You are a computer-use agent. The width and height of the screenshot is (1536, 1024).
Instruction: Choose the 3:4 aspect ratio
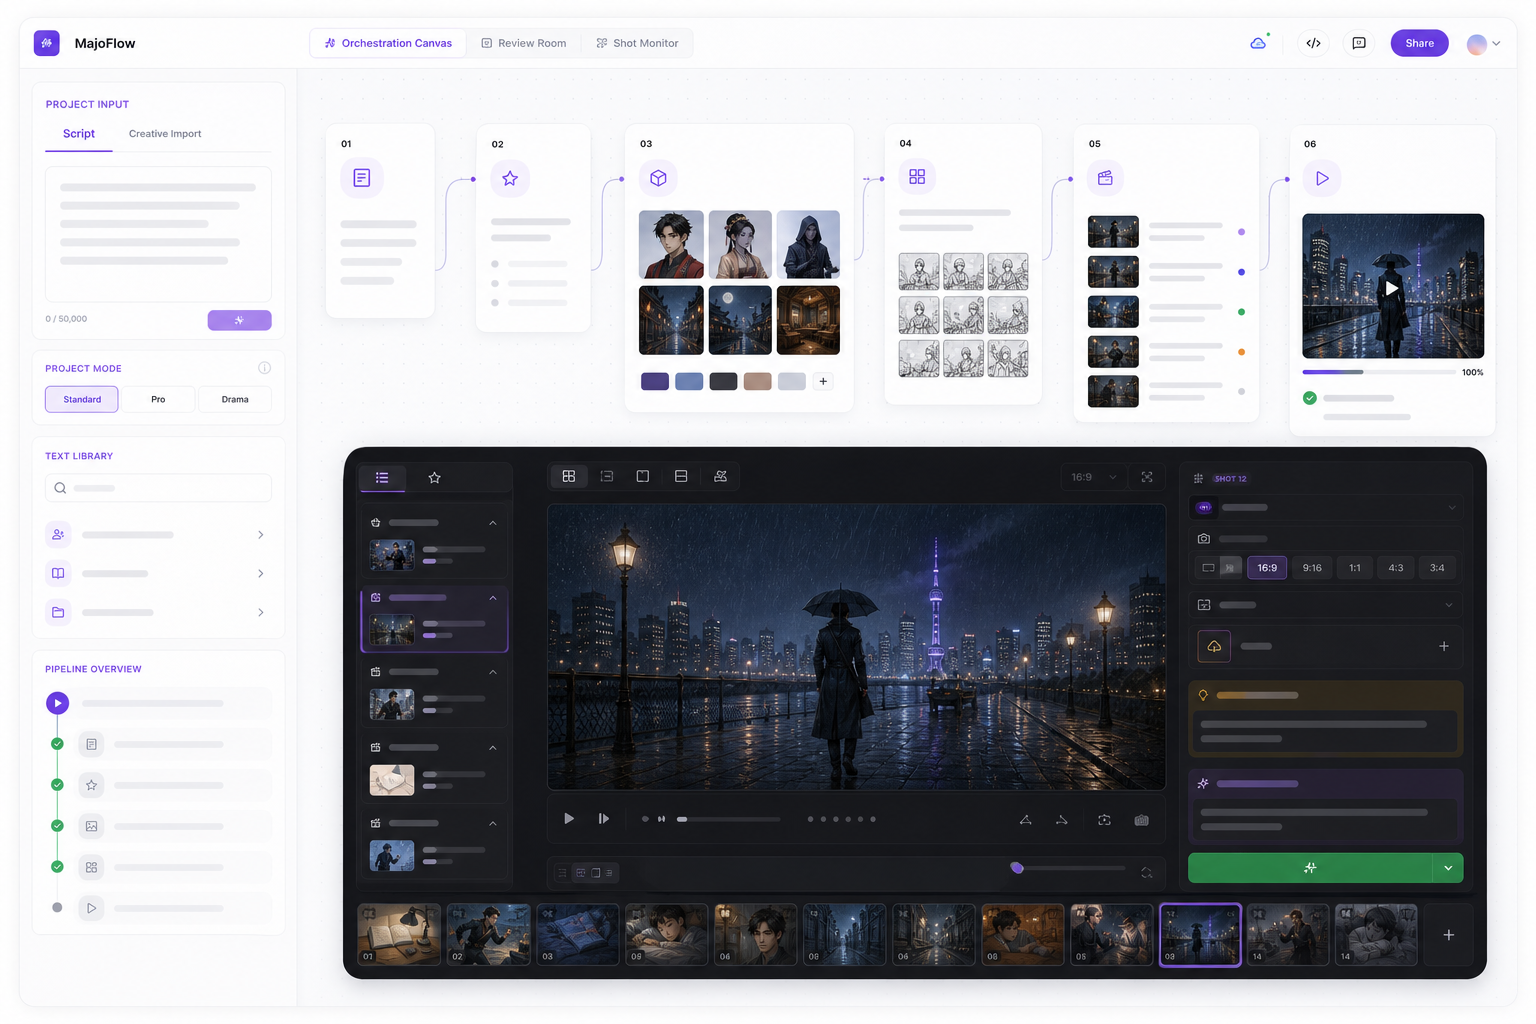tap(1437, 568)
